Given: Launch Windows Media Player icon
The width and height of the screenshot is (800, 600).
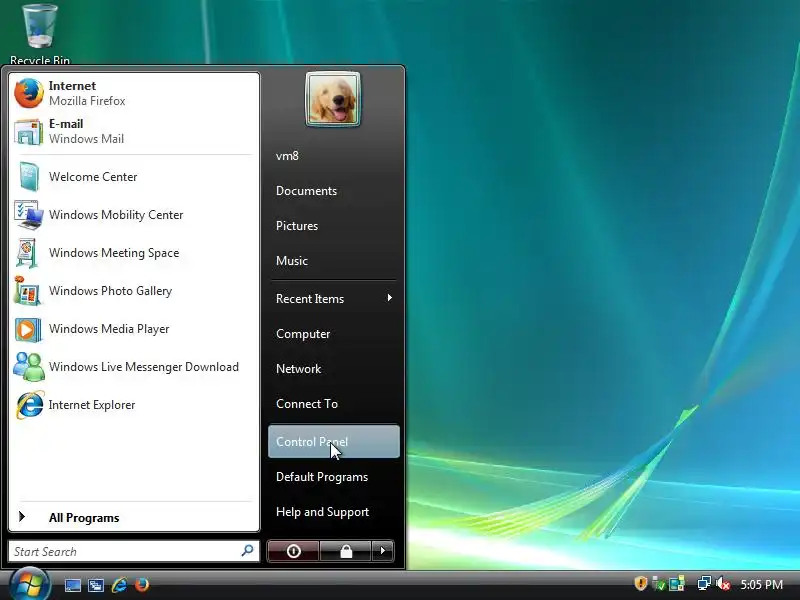Looking at the screenshot, I should pos(28,329).
